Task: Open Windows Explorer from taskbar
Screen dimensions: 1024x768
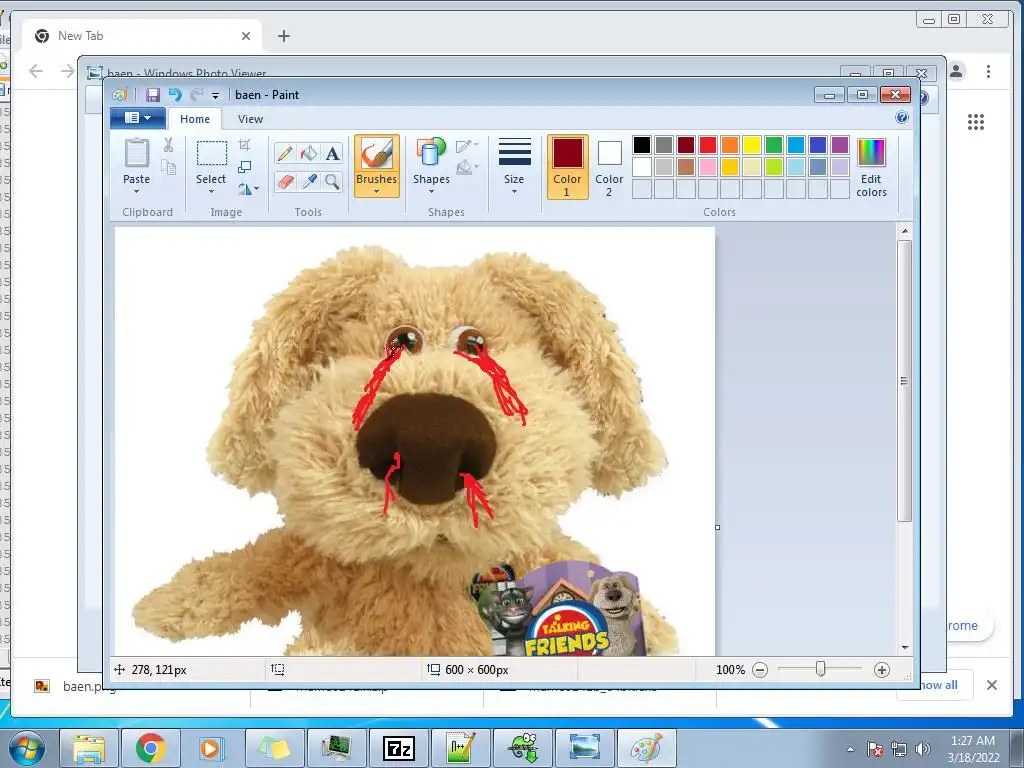Action: tap(89, 748)
